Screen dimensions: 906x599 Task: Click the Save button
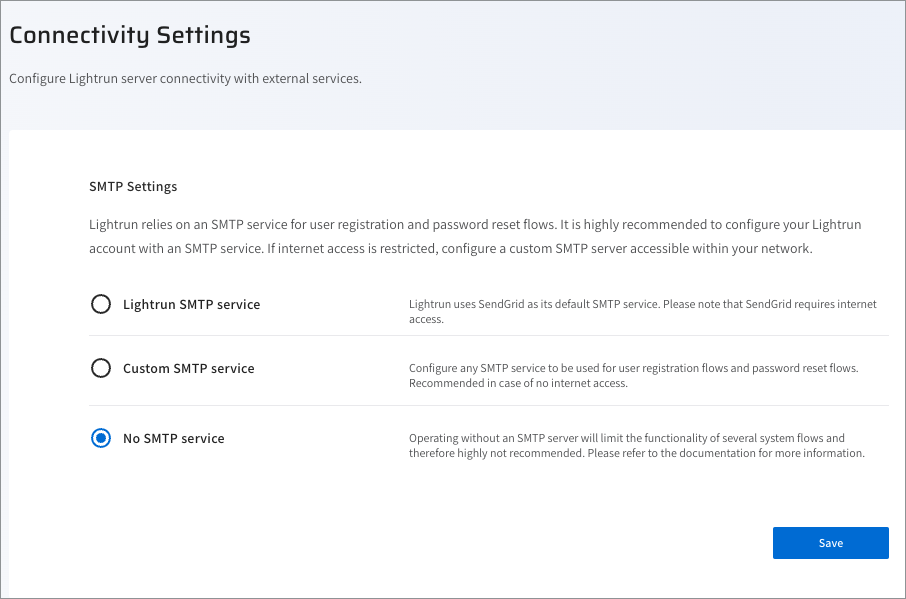830,543
